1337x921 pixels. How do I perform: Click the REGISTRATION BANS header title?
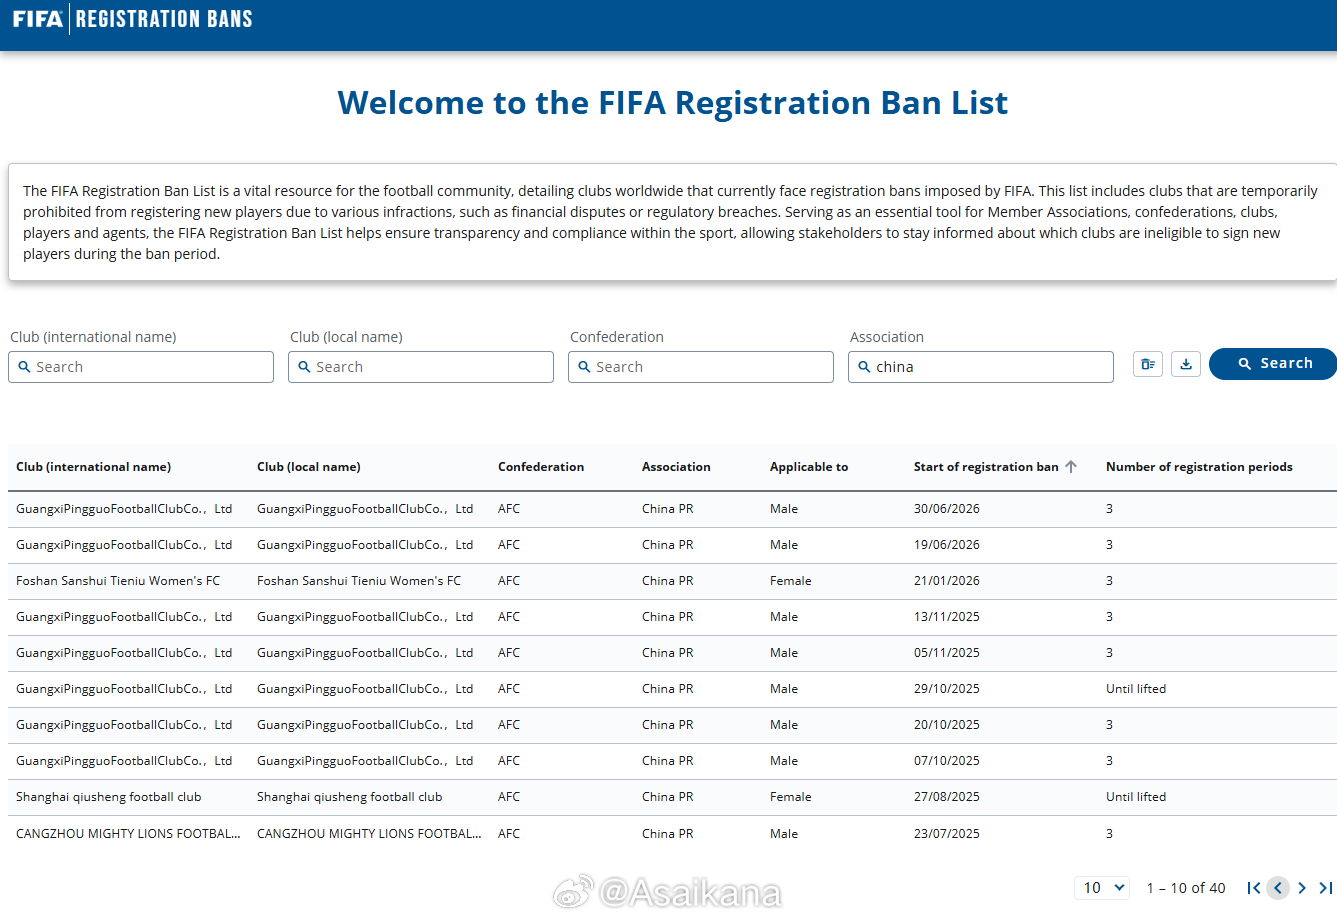pyautogui.click(x=164, y=19)
